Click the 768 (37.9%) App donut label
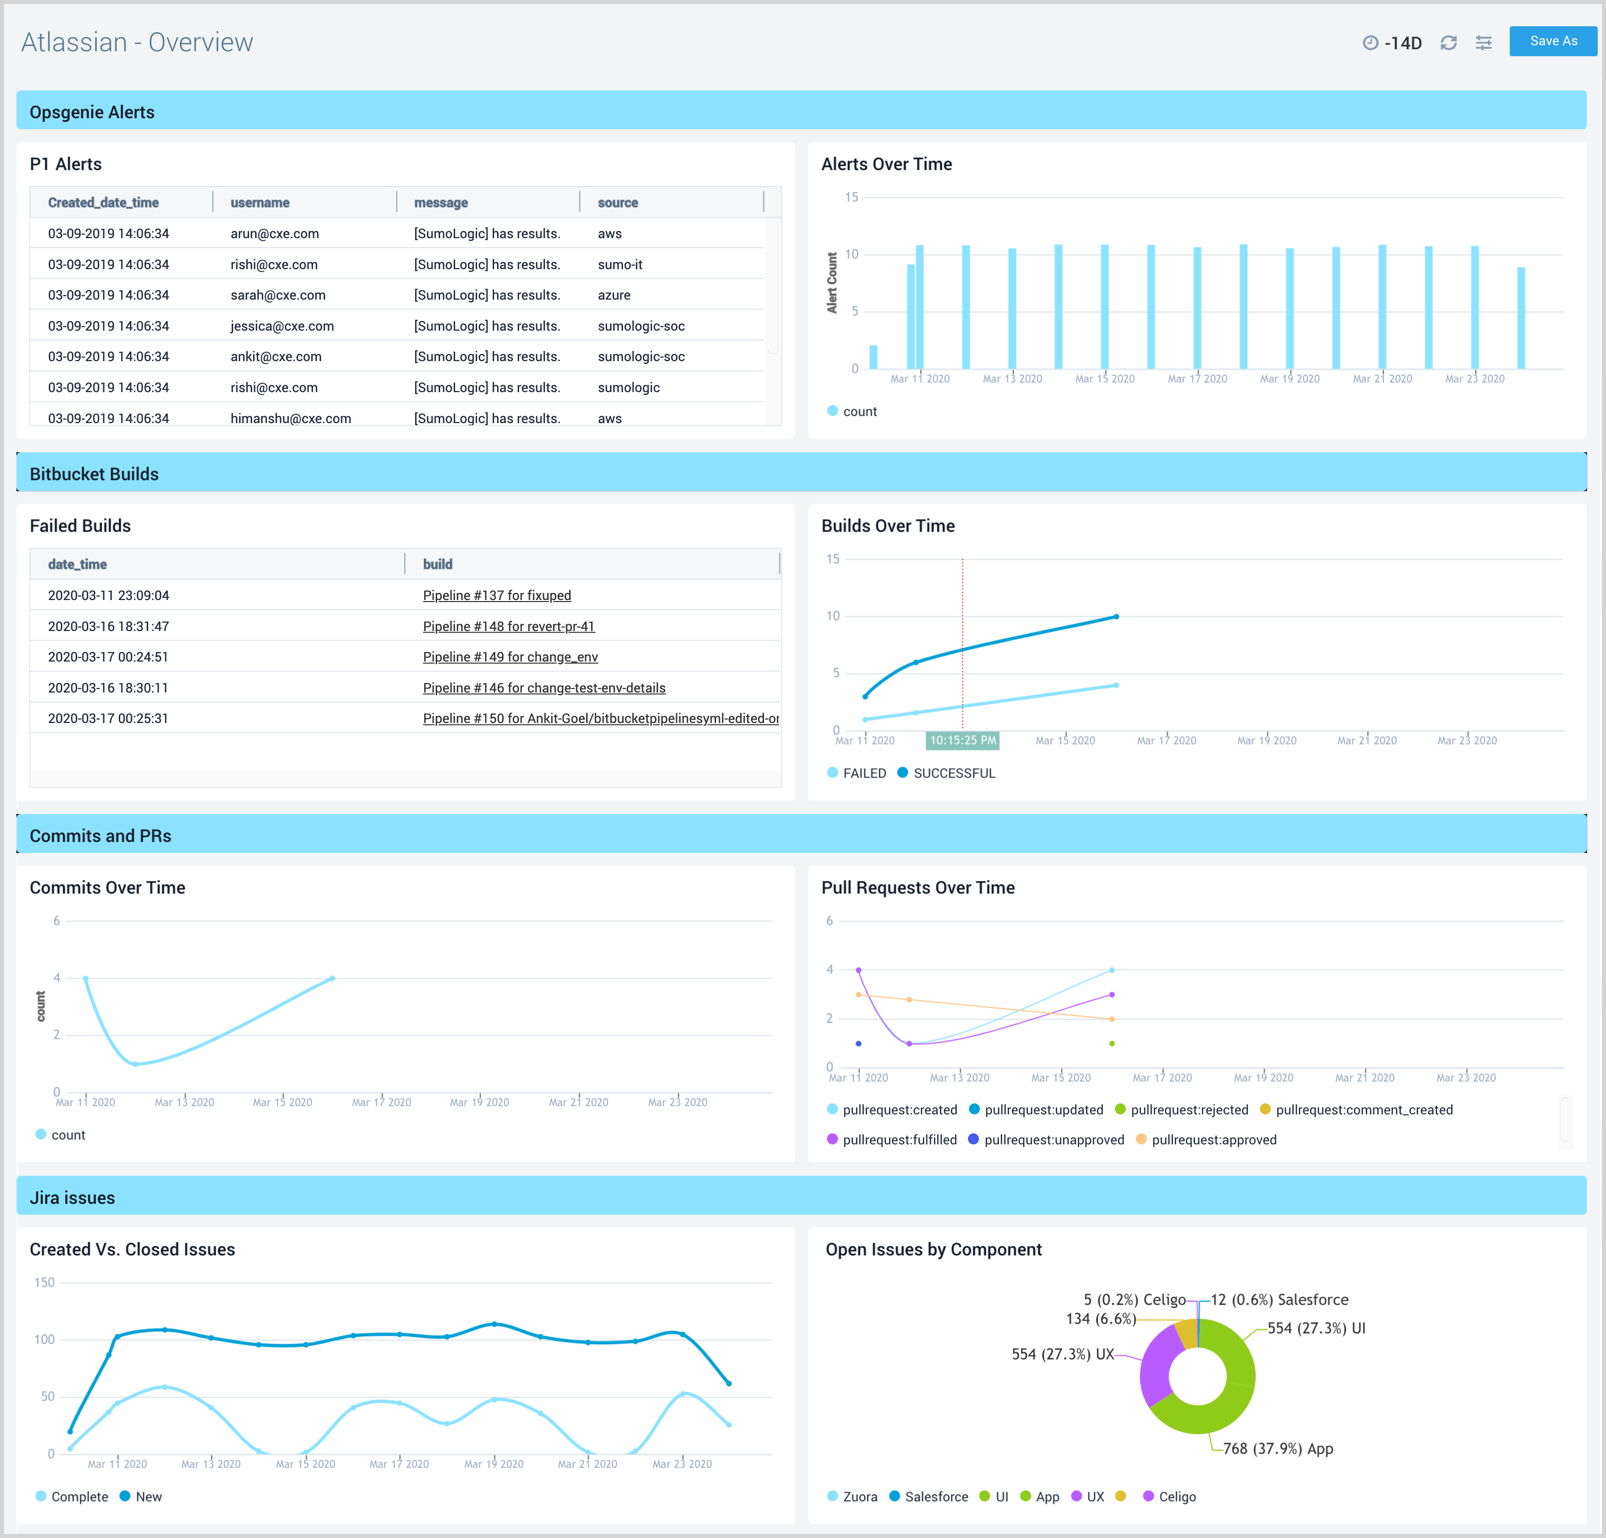The height and width of the screenshot is (1538, 1606). 1278,1449
